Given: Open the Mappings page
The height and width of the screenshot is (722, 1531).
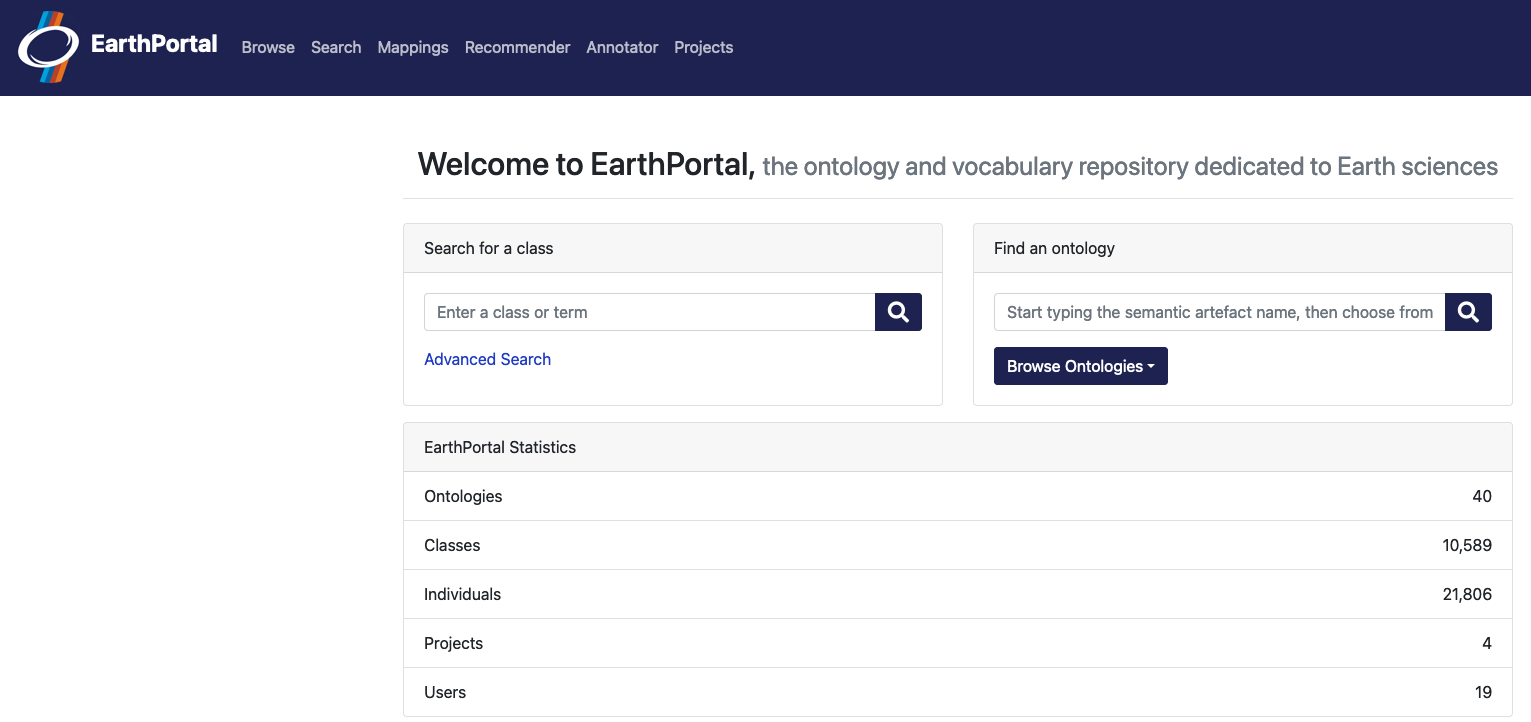Looking at the screenshot, I should pos(413,47).
